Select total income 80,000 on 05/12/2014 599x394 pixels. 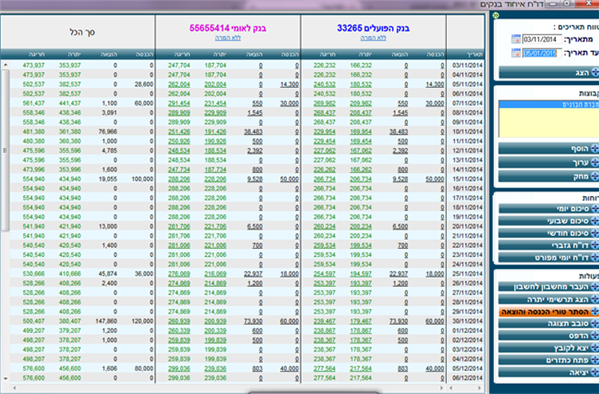(144, 368)
